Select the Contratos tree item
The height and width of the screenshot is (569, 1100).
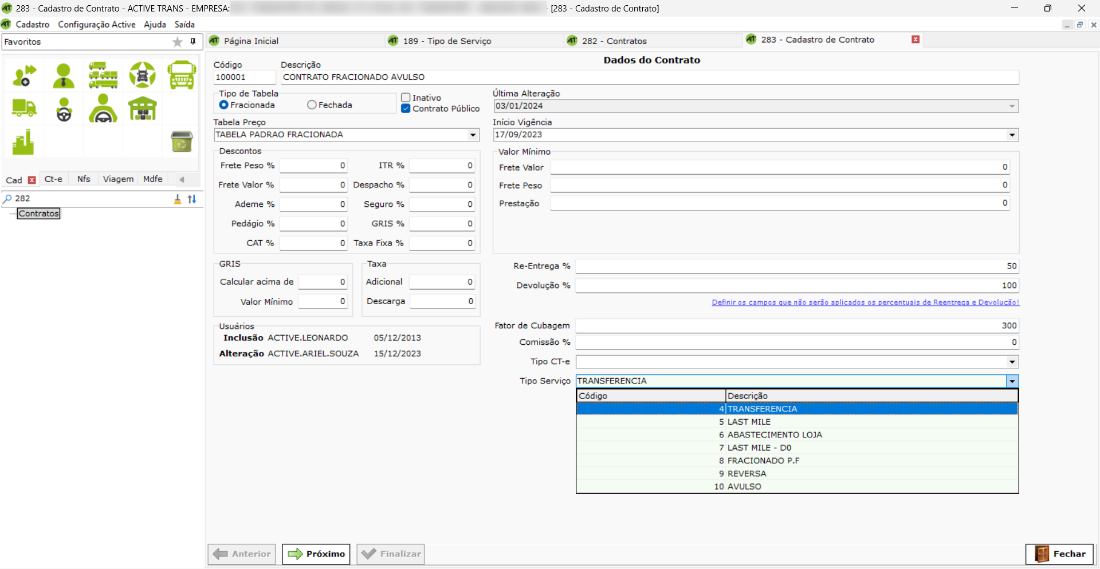(39, 213)
